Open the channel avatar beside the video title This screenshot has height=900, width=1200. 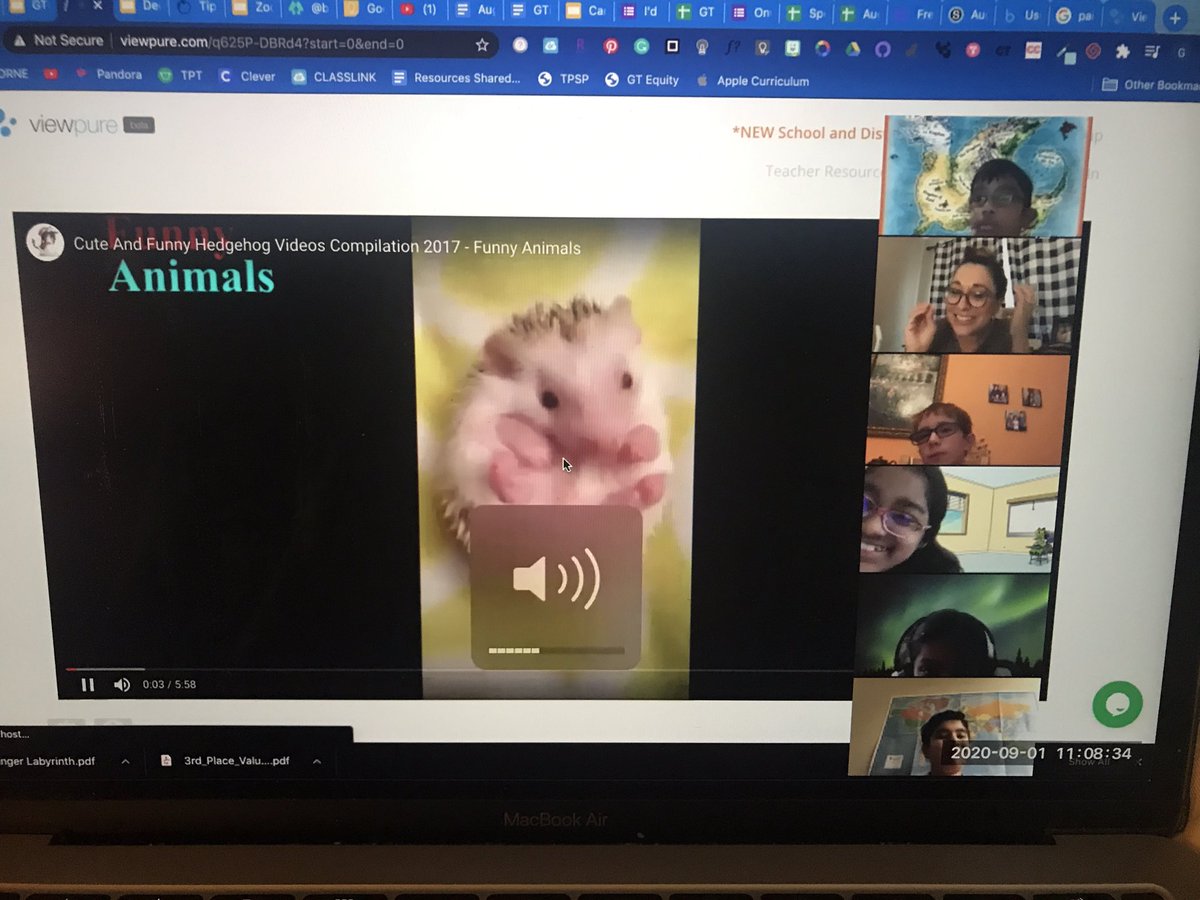point(45,243)
